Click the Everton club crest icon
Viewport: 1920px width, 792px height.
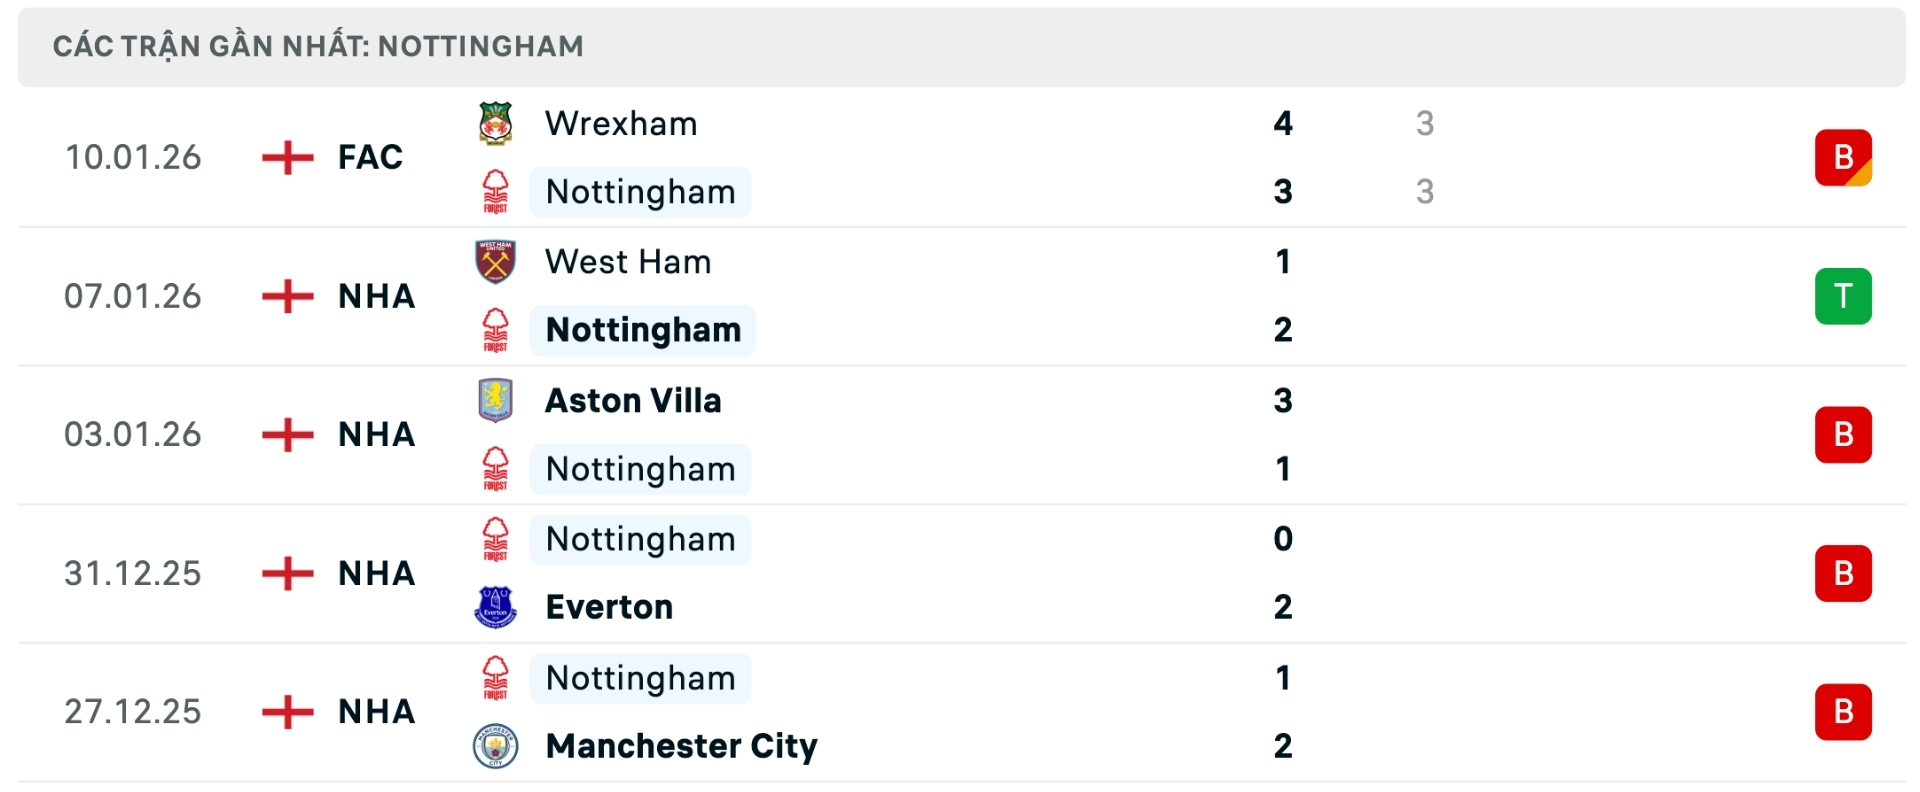495,607
